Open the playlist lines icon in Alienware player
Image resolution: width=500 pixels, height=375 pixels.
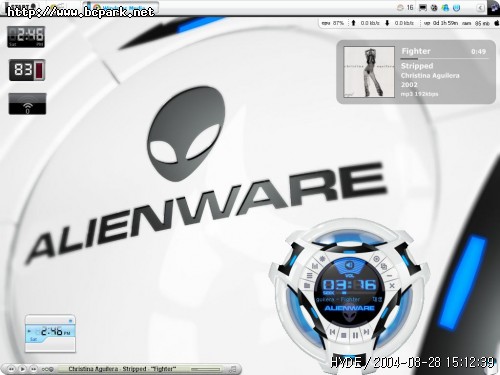310,275
